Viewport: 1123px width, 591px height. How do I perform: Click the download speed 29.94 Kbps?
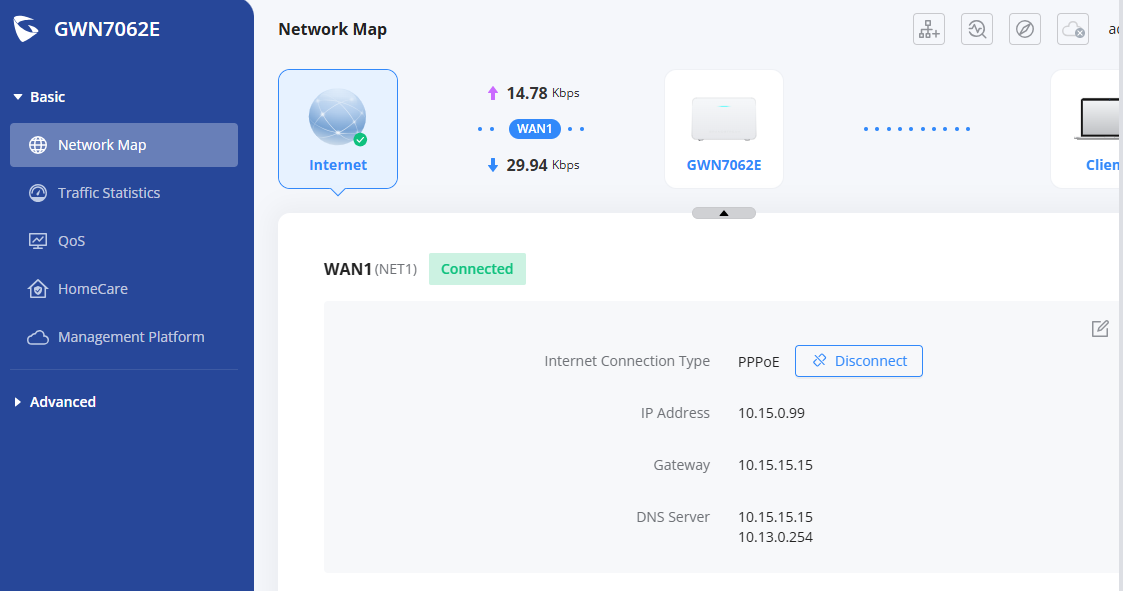(543, 165)
